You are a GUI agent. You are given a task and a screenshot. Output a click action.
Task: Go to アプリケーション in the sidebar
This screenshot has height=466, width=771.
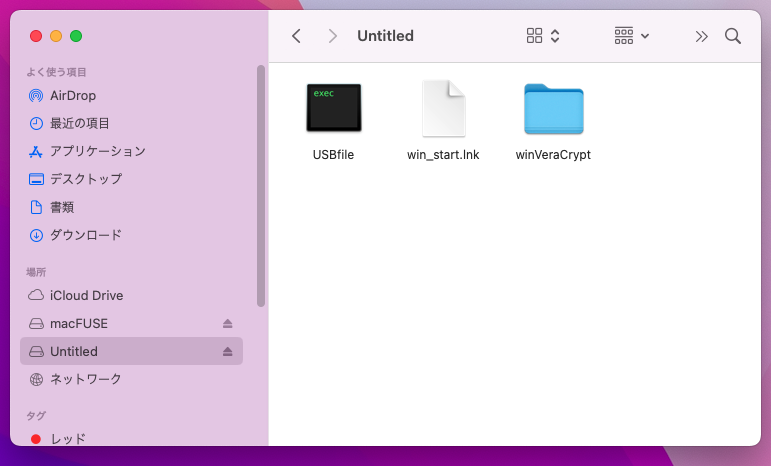tap(97, 151)
